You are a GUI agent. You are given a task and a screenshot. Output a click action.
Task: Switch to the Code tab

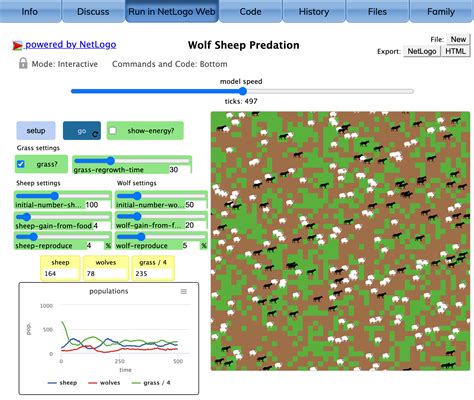(250, 11)
